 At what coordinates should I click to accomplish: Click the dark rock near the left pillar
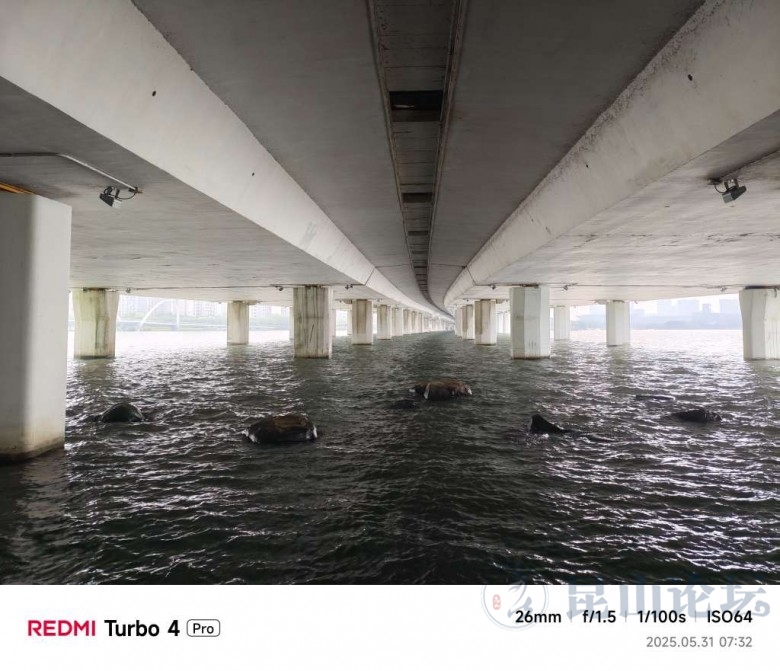click(122, 413)
